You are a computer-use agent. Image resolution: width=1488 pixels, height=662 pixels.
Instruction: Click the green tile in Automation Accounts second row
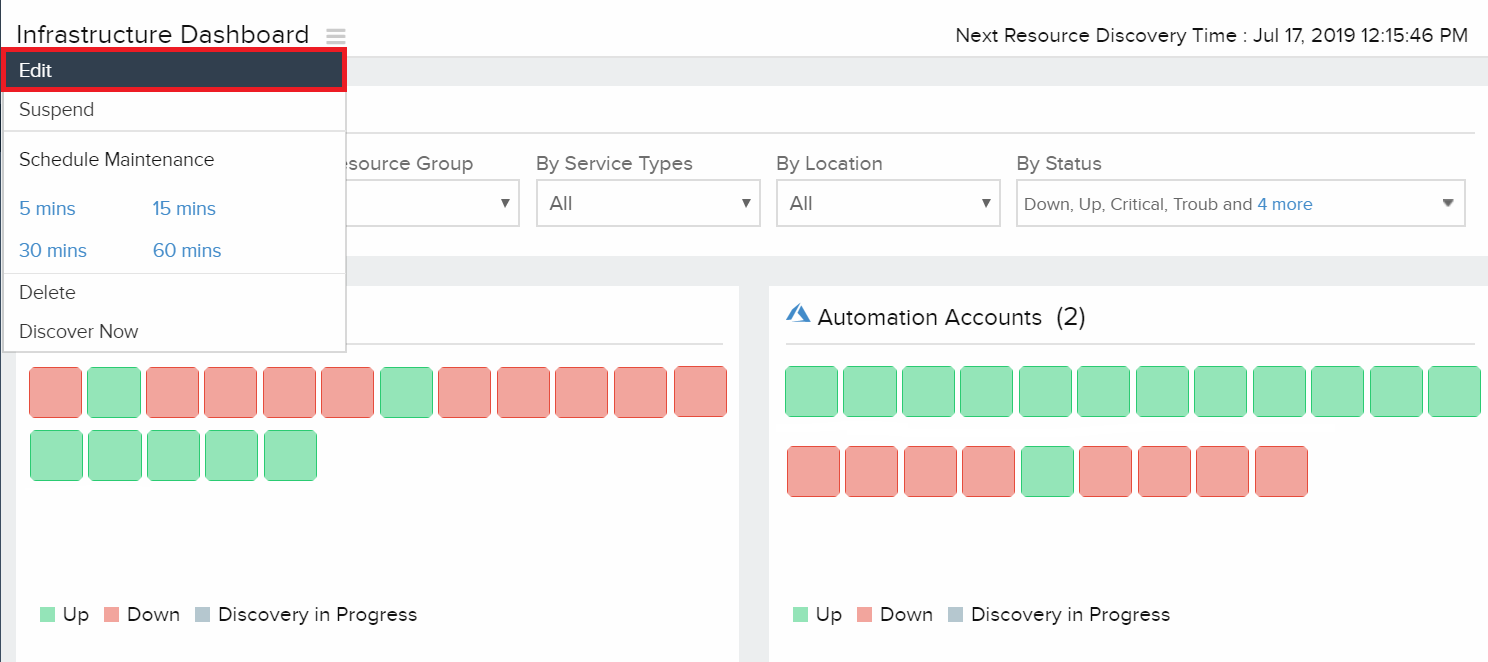(1047, 472)
